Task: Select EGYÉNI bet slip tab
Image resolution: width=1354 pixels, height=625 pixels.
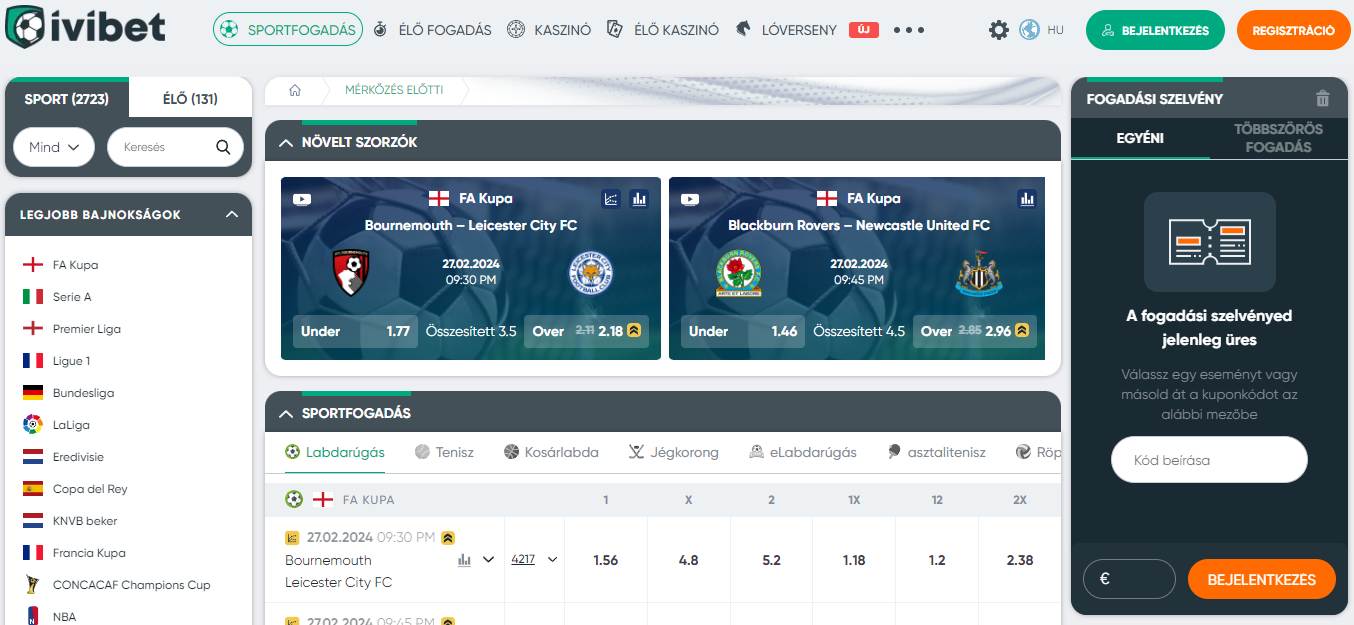Action: pyautogui.click(x=1140, y=138)
